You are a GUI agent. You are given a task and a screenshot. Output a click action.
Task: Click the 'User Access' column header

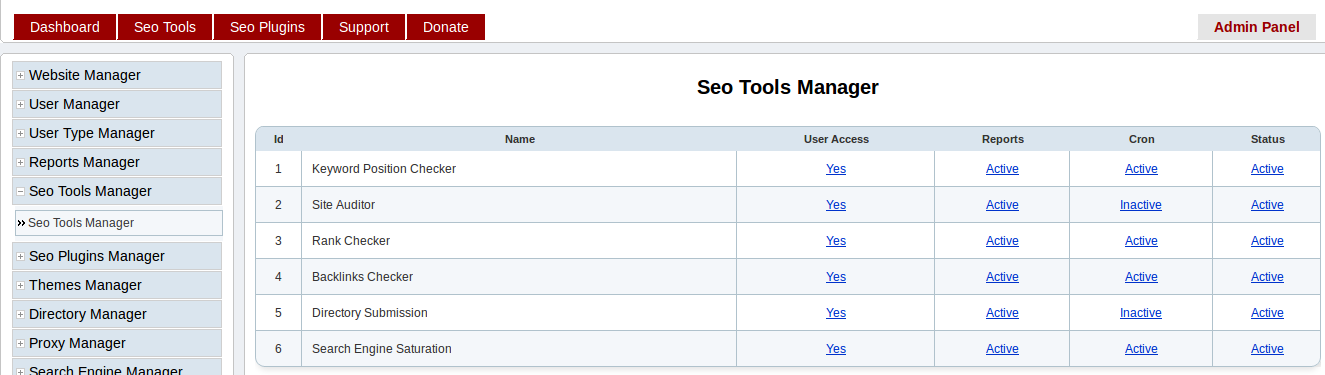point(836,139)
